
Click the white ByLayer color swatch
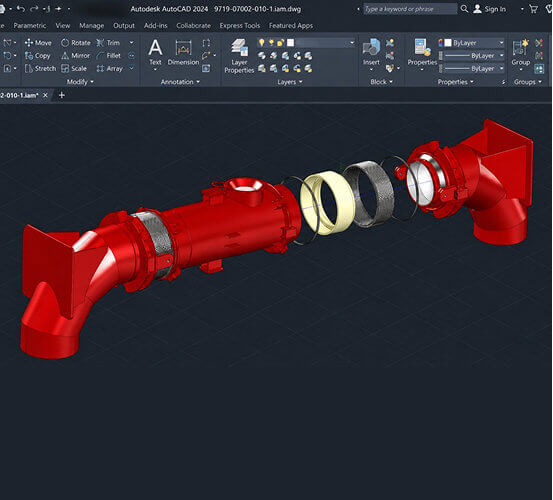coord(448,43)
